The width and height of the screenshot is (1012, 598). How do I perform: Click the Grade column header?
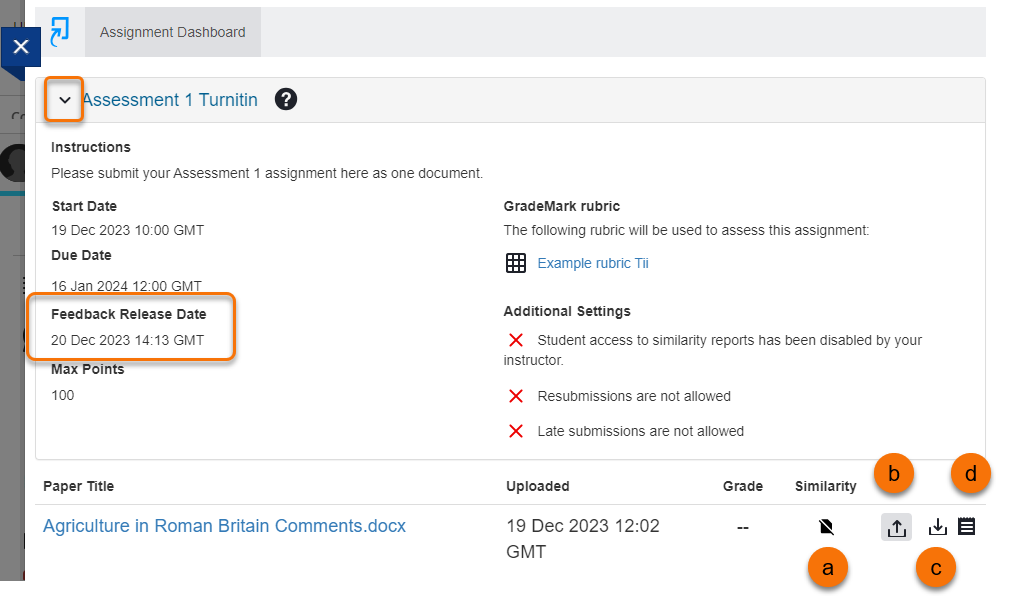pos(743,487)
